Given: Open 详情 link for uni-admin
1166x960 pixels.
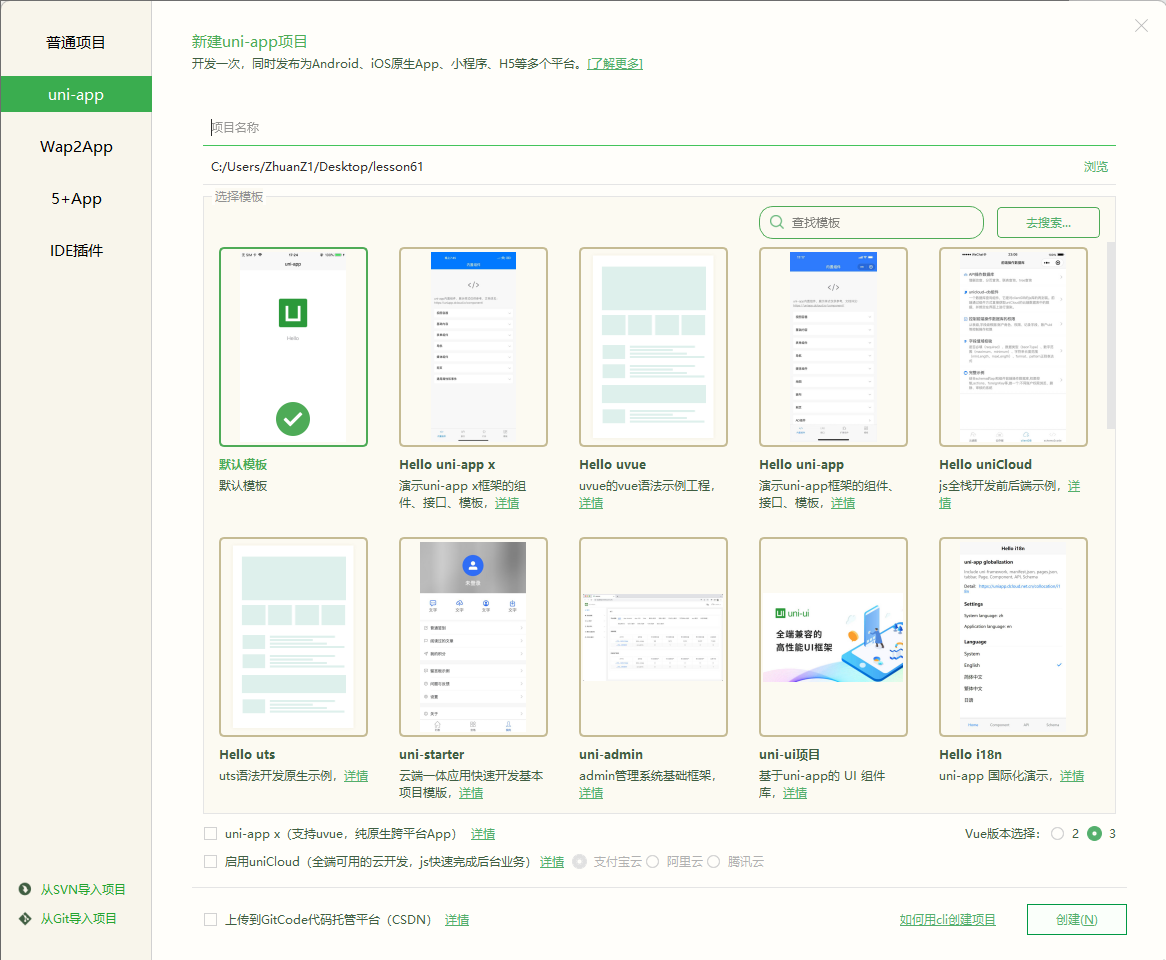Looking at the screenshot, I should click(591, 793).
